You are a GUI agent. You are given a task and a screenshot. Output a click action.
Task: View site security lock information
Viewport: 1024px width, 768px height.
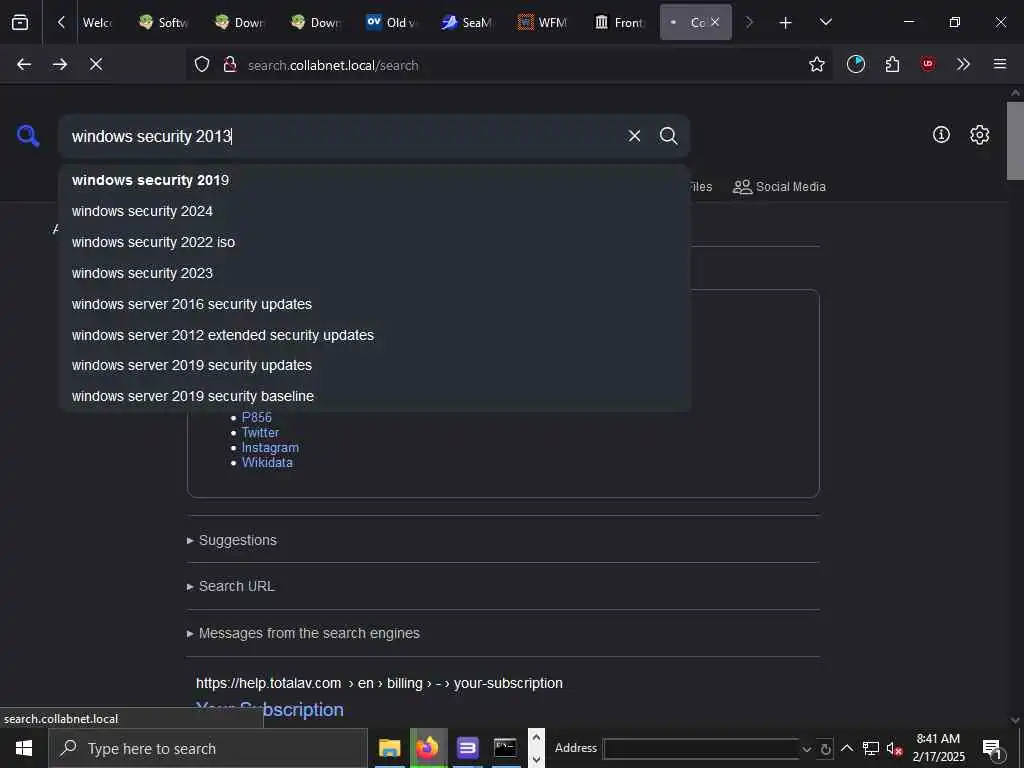pyautogui.click(x=230, y=65)
